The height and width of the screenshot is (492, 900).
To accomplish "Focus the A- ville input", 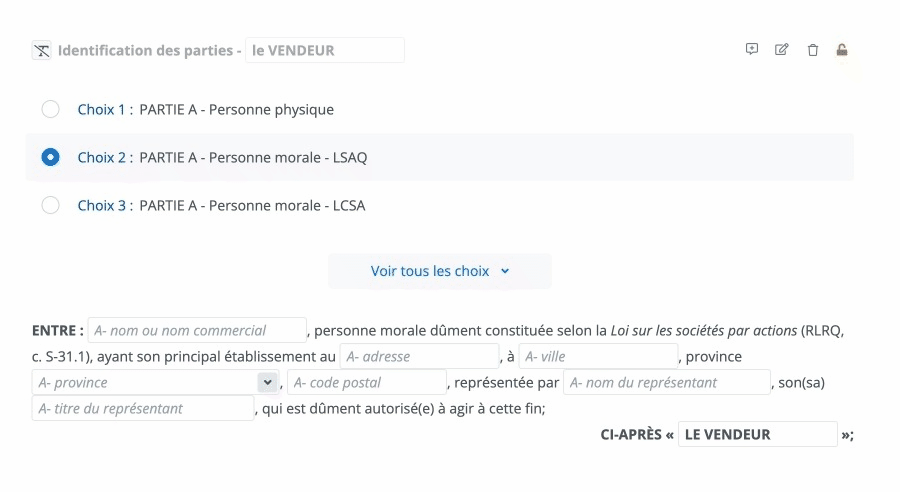I will [598, 356].
